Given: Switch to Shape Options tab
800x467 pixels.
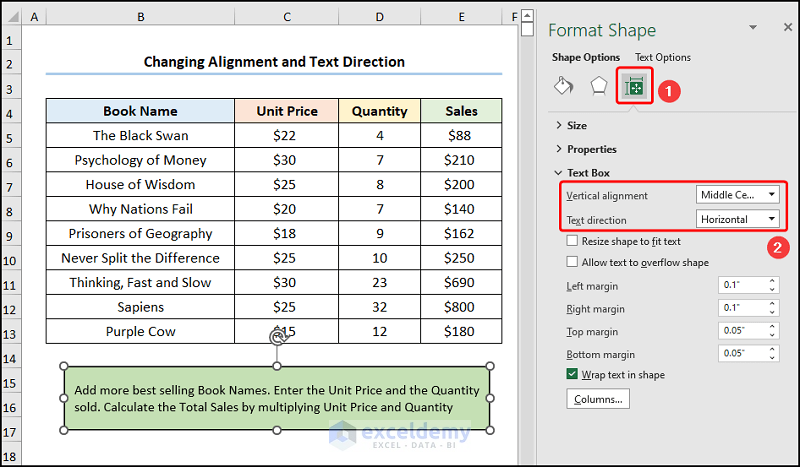Looking at the screenshot, I should tap(586, 57).
